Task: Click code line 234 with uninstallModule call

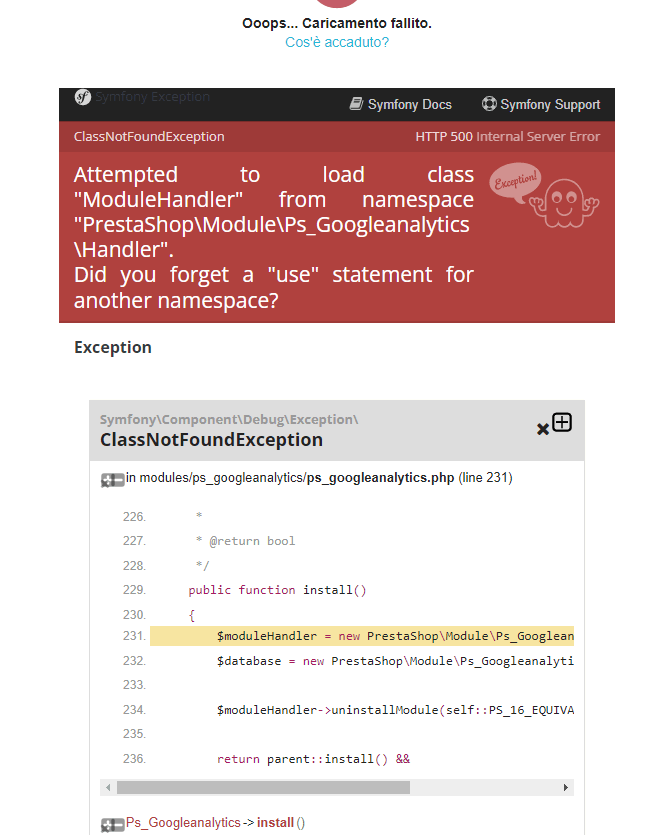Action: pyautogui.click(x=395, y=710)
